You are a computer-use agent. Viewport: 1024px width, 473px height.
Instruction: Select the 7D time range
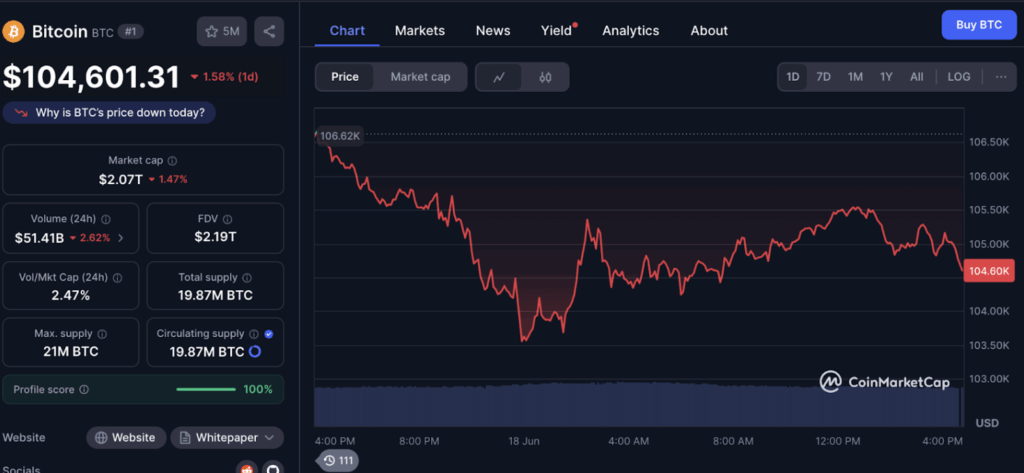823,77
